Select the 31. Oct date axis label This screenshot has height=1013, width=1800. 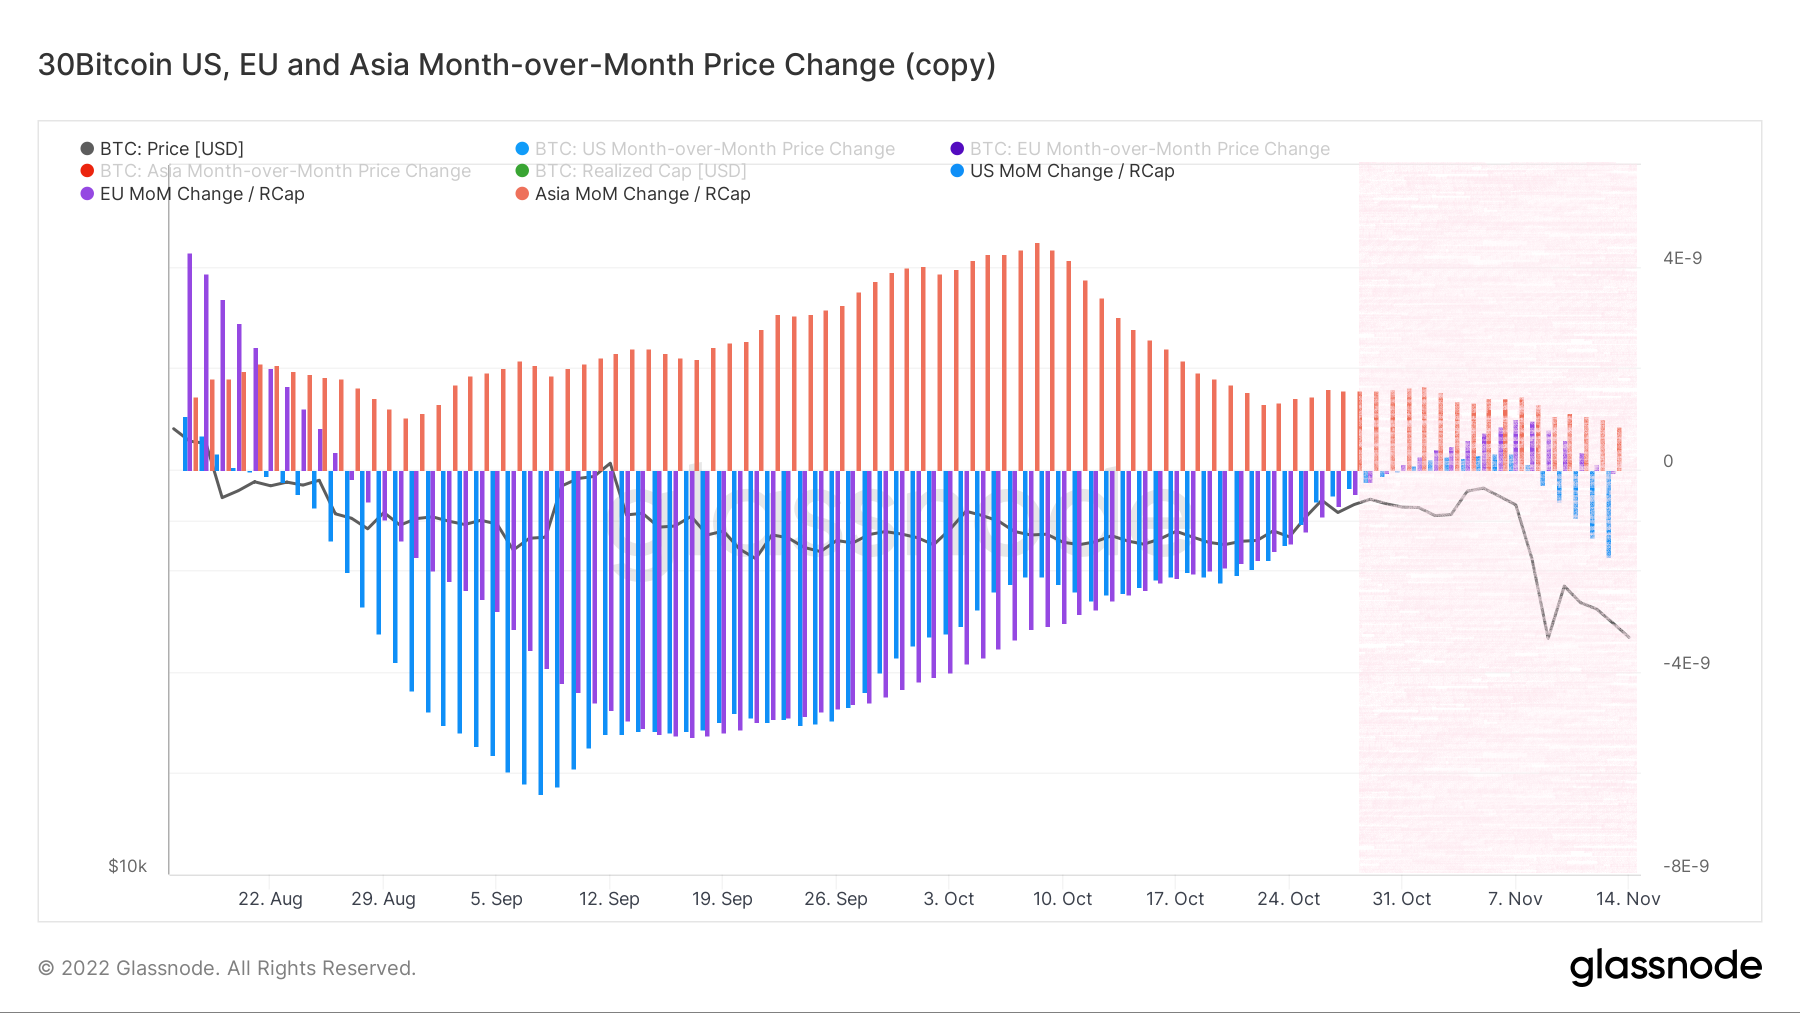pyautogui.click(x=1401, y=899)
